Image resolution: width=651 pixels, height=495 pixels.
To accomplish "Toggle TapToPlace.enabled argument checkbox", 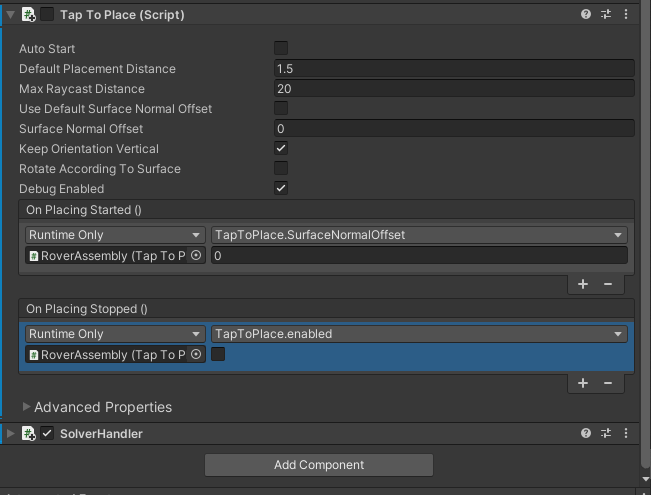I will (x=218, y=354).
